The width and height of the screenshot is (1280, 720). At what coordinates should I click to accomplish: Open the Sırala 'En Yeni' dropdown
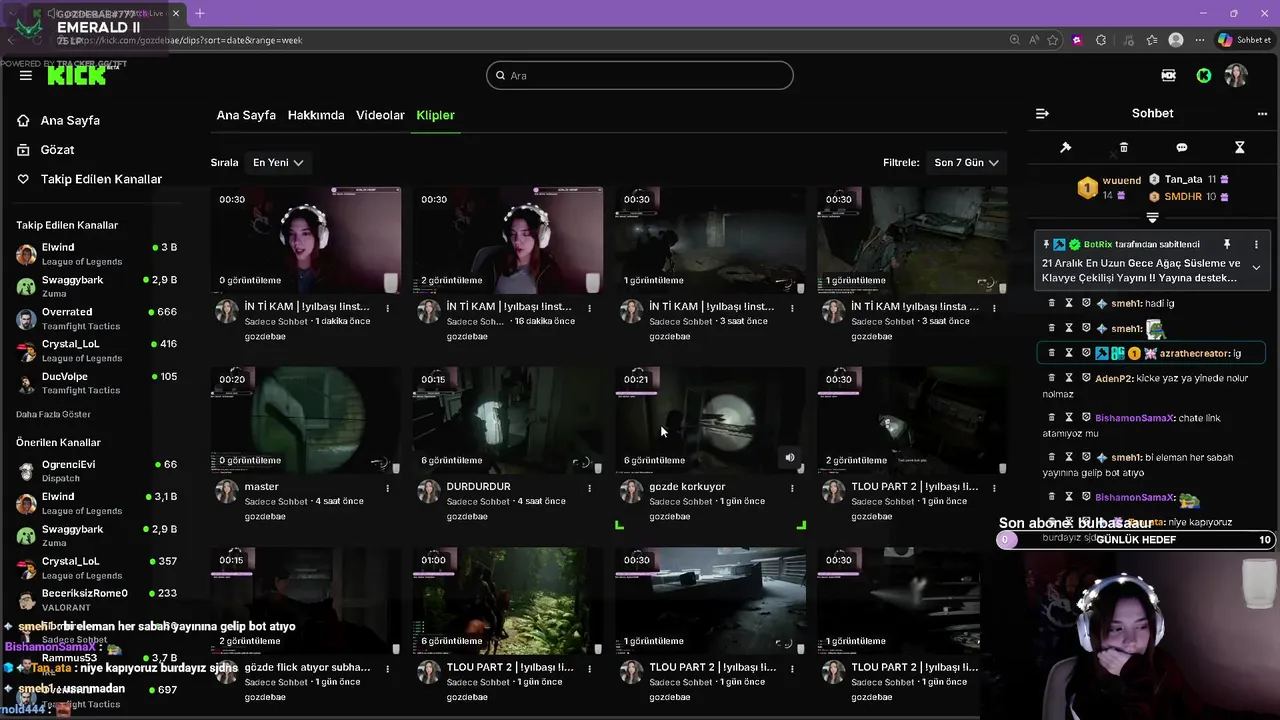point(278,162)
